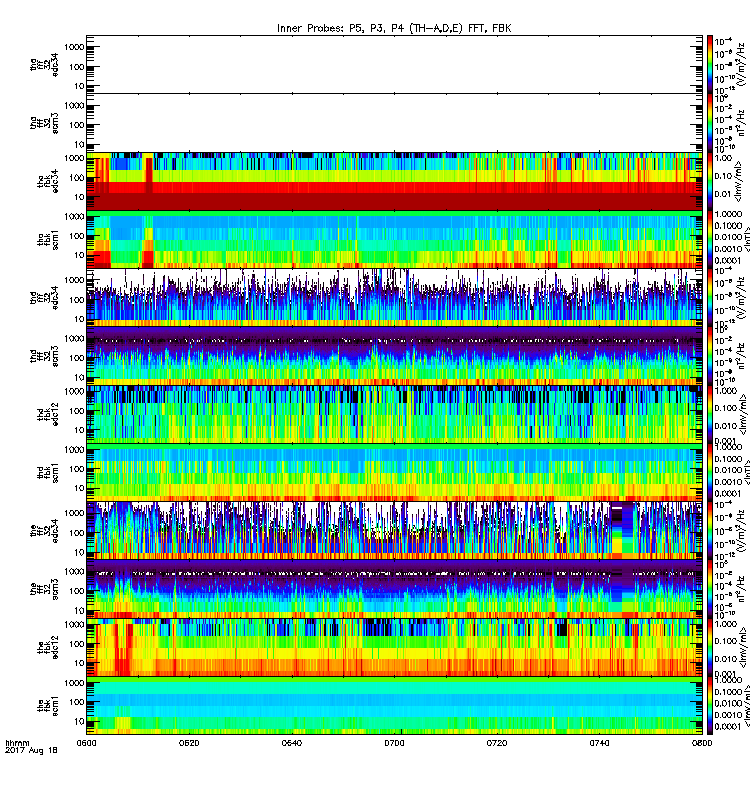Click the 'thd fbk edc12' y-axis title

48,414
